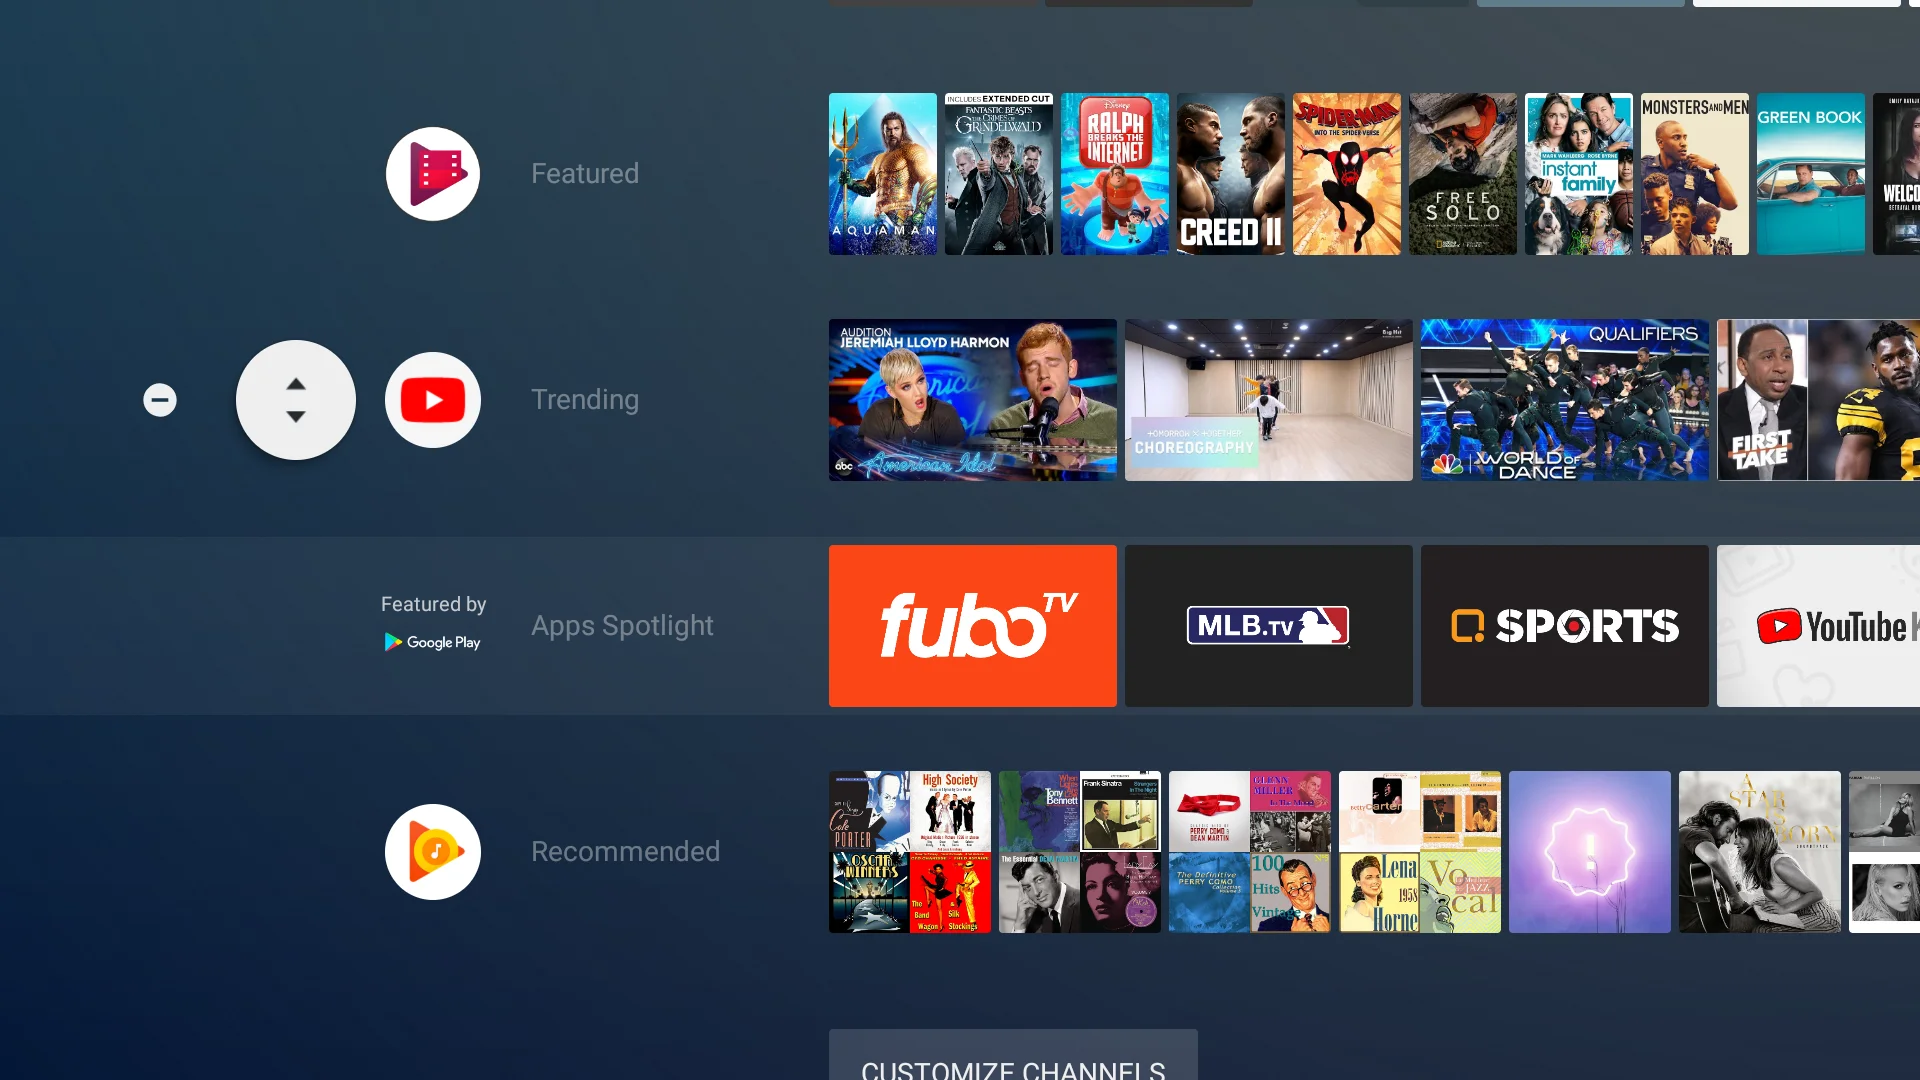Image resolution: width=1920 pixels, height=1080 pixels.
Task: Open the fuboTV app
Action: [972, 625]
